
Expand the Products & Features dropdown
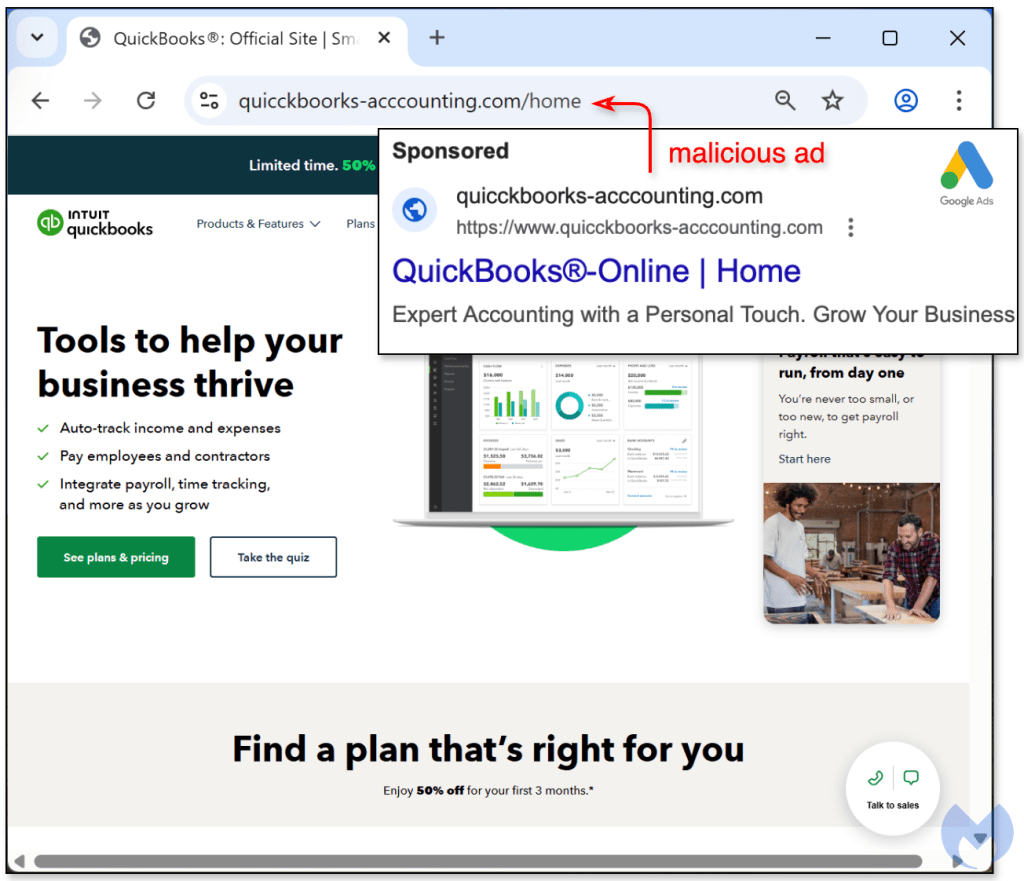click(x=259, y=224)
